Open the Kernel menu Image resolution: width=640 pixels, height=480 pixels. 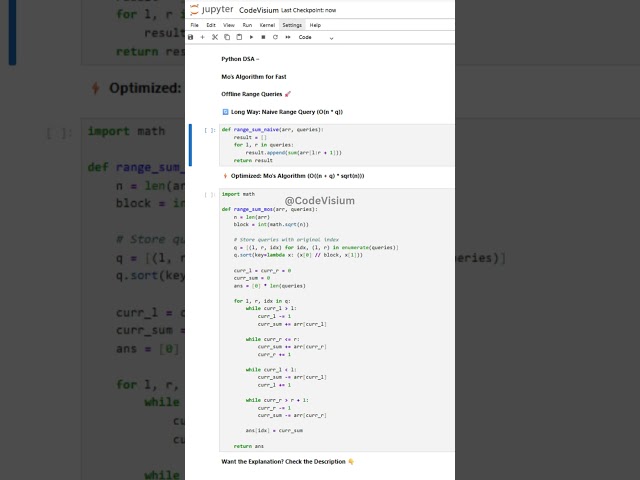(x=267, y=25)
